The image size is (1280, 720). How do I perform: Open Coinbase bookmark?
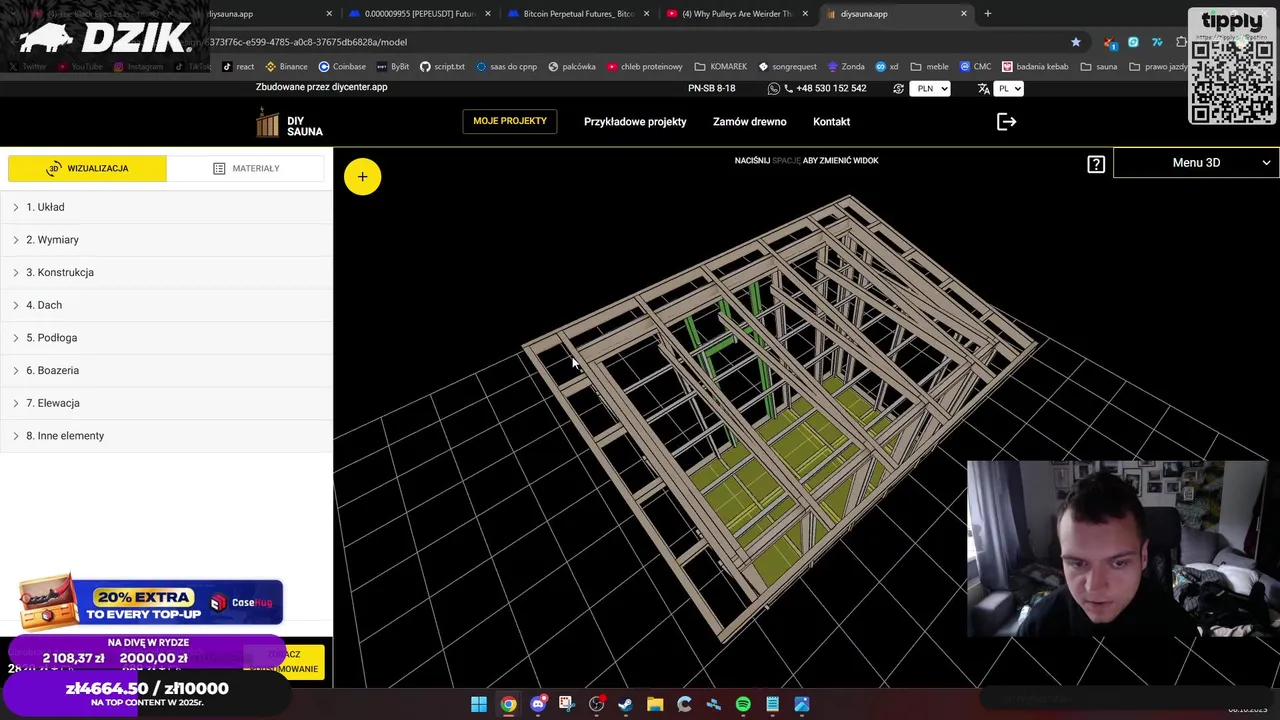342,67
